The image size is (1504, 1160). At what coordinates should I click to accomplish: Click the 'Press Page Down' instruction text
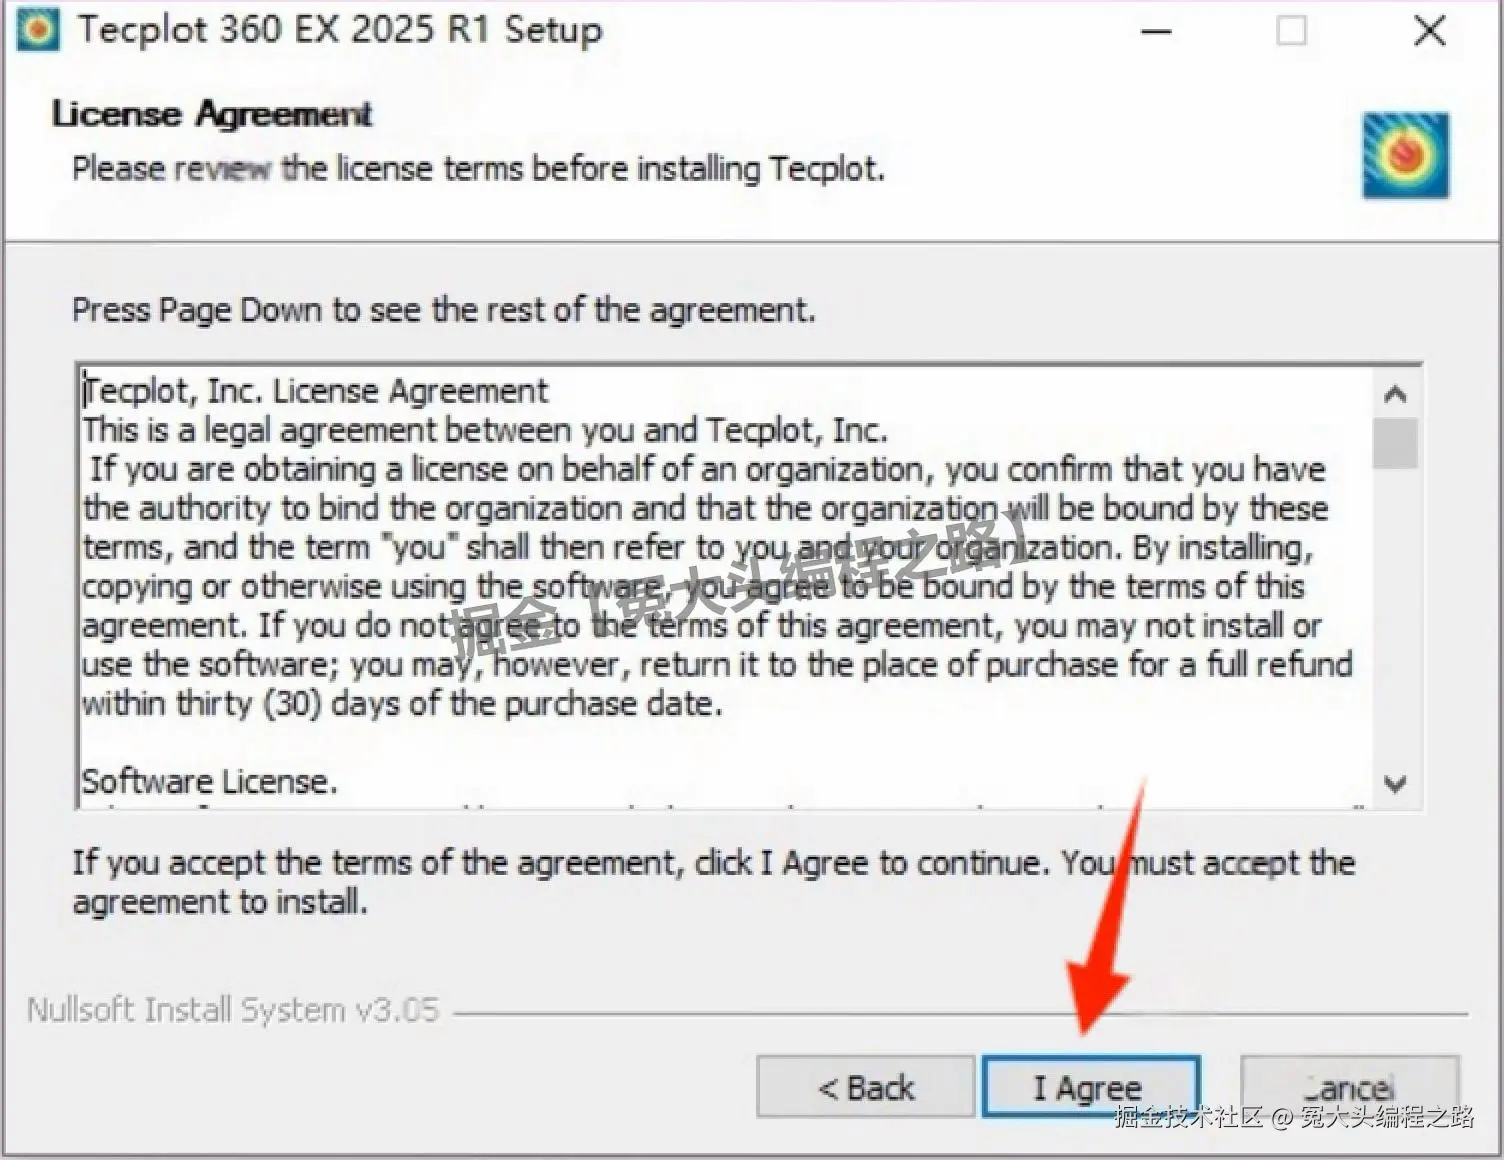tap(444, 310)
